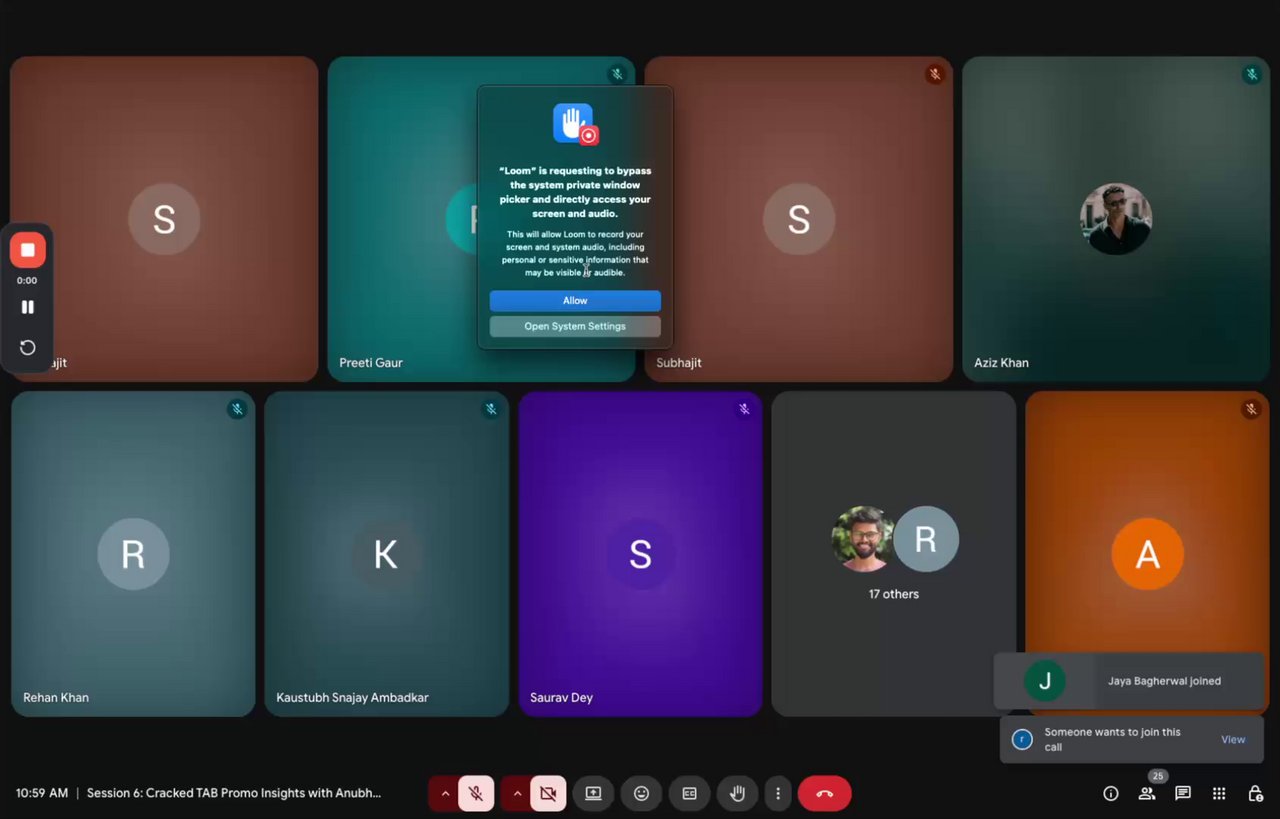
Task: Click the S avatar on Saurav Dey's tile
Action: [x=640, y=553]
